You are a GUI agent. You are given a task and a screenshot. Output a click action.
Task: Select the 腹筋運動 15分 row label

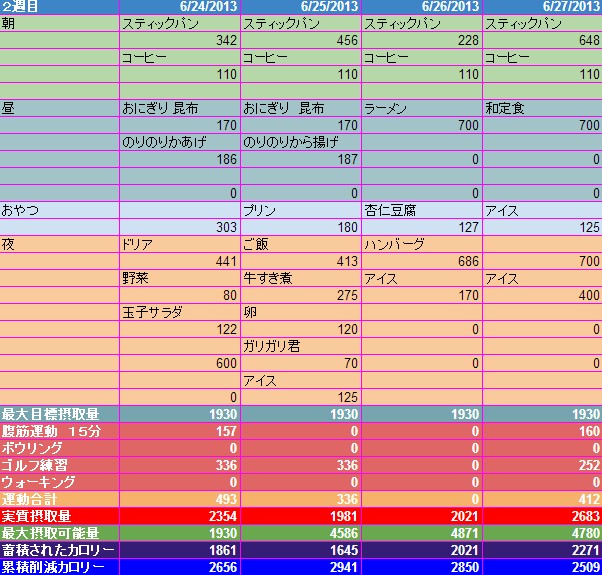pyautogui.click(x=59, y=431)
